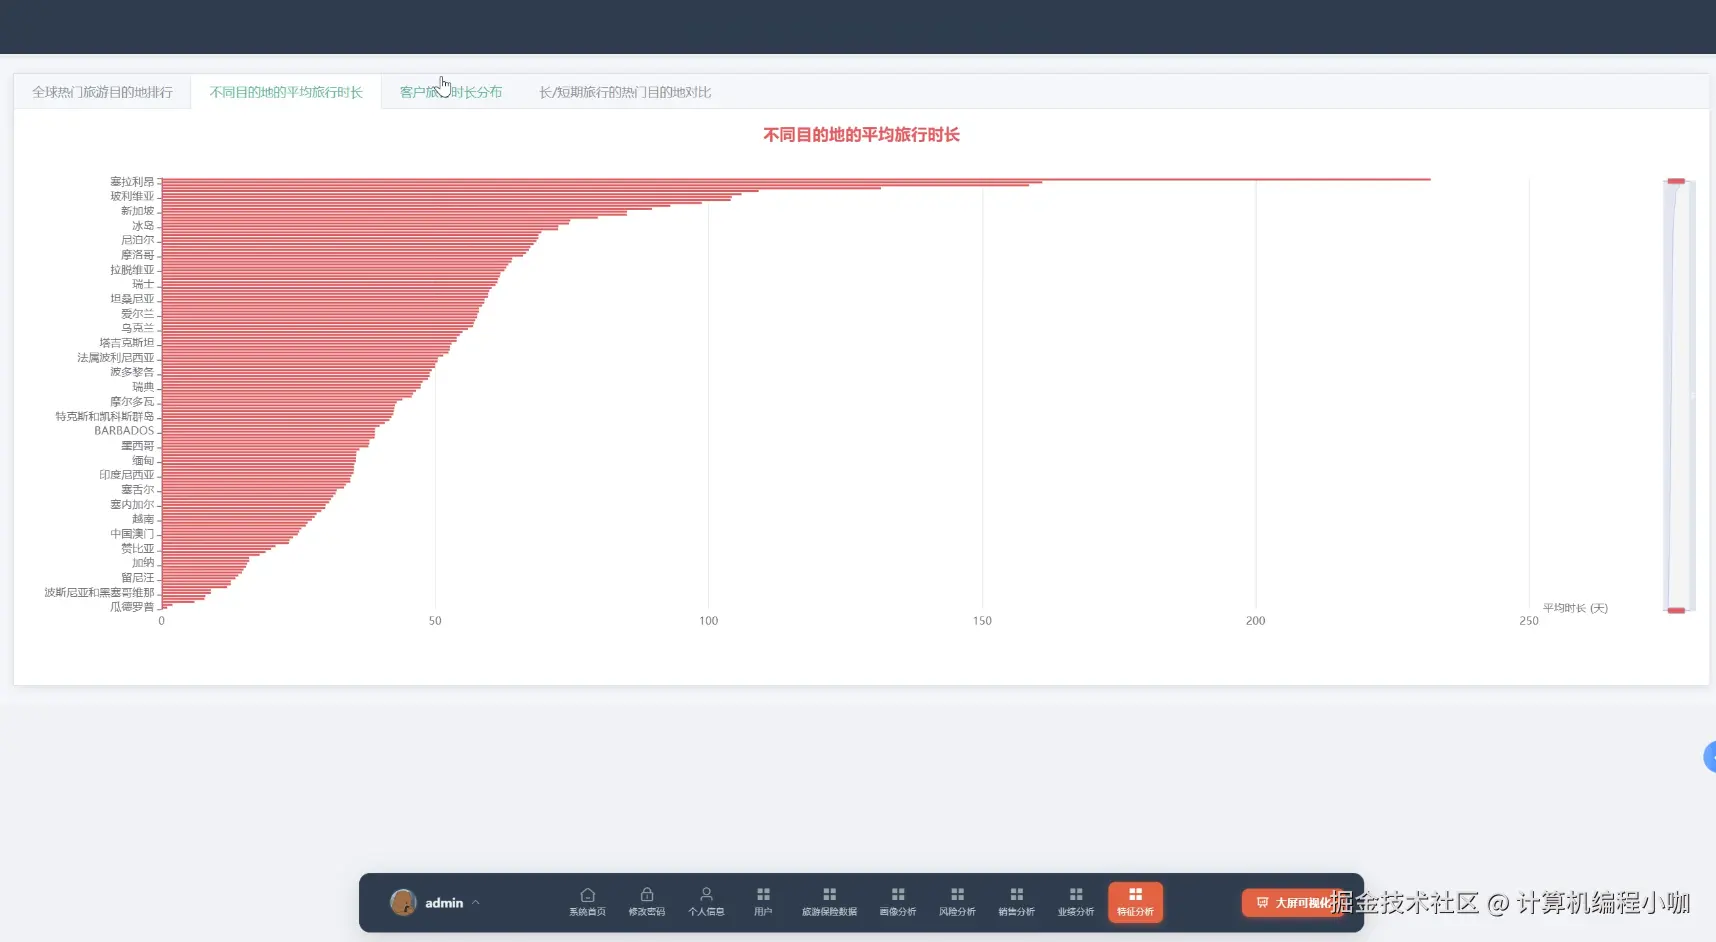
Task: Grab the top handle of the zoom slider
Action: coord(1676,181)
